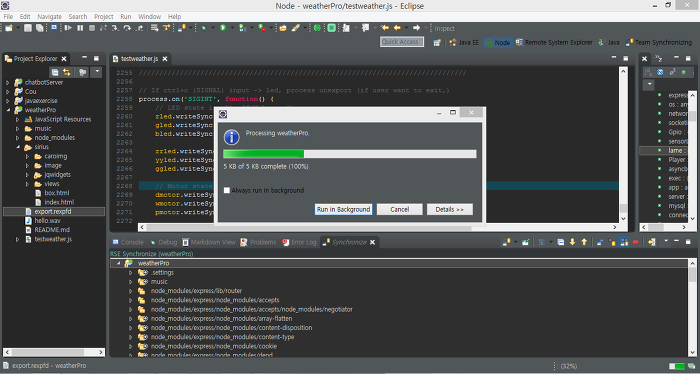Click Project Explorer horizontal scrollbar
700x374 pixels.
54,352
